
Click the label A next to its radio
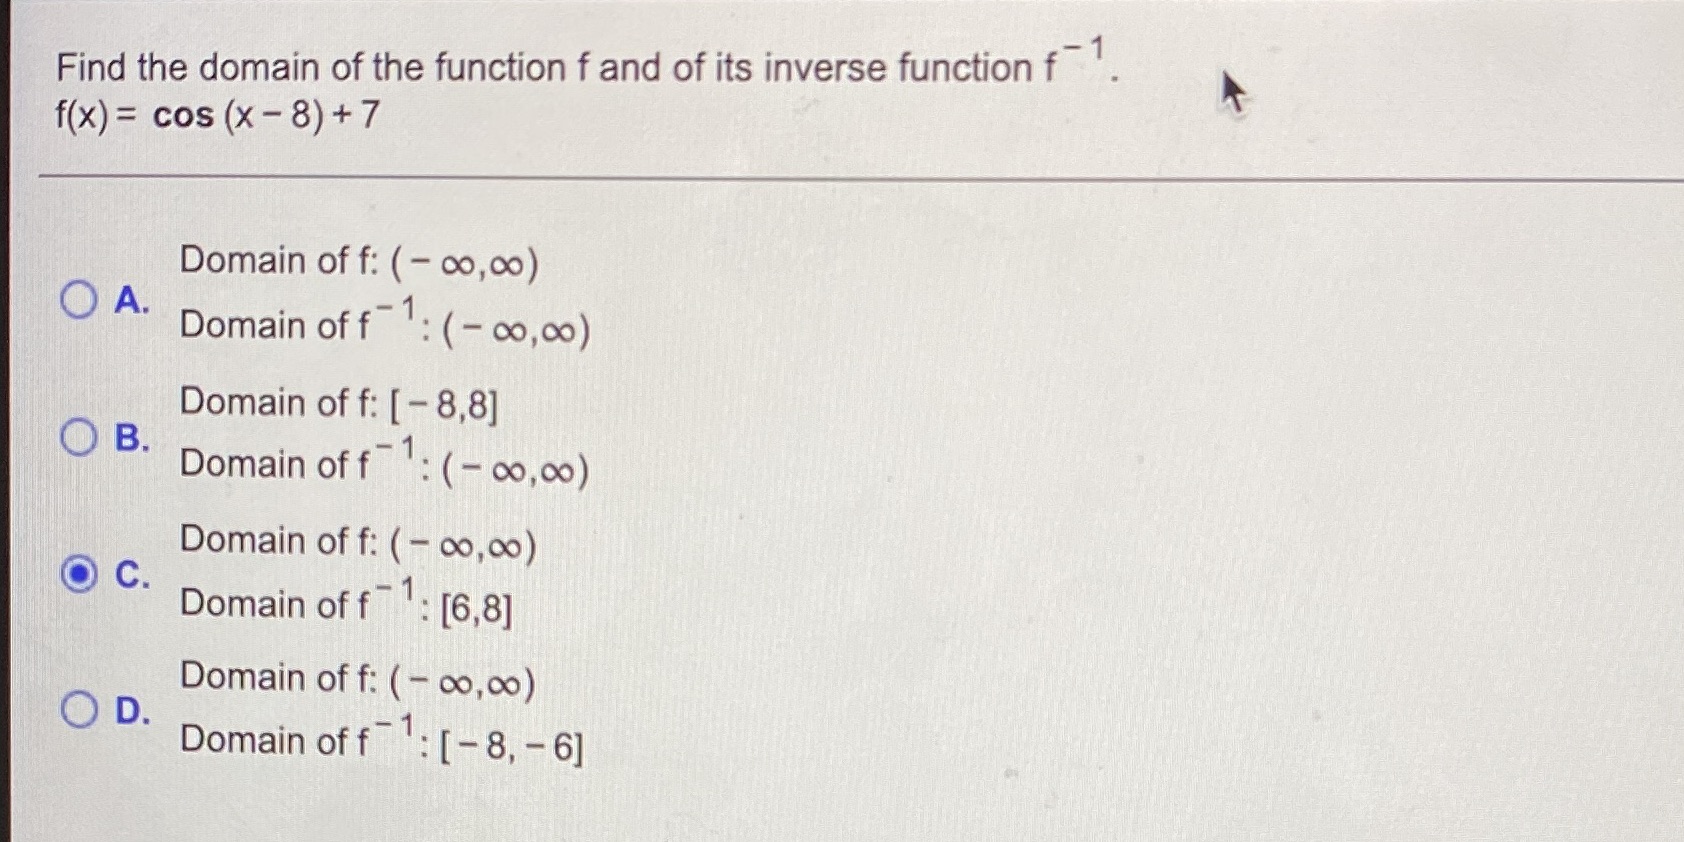click(x=128, y=302)
